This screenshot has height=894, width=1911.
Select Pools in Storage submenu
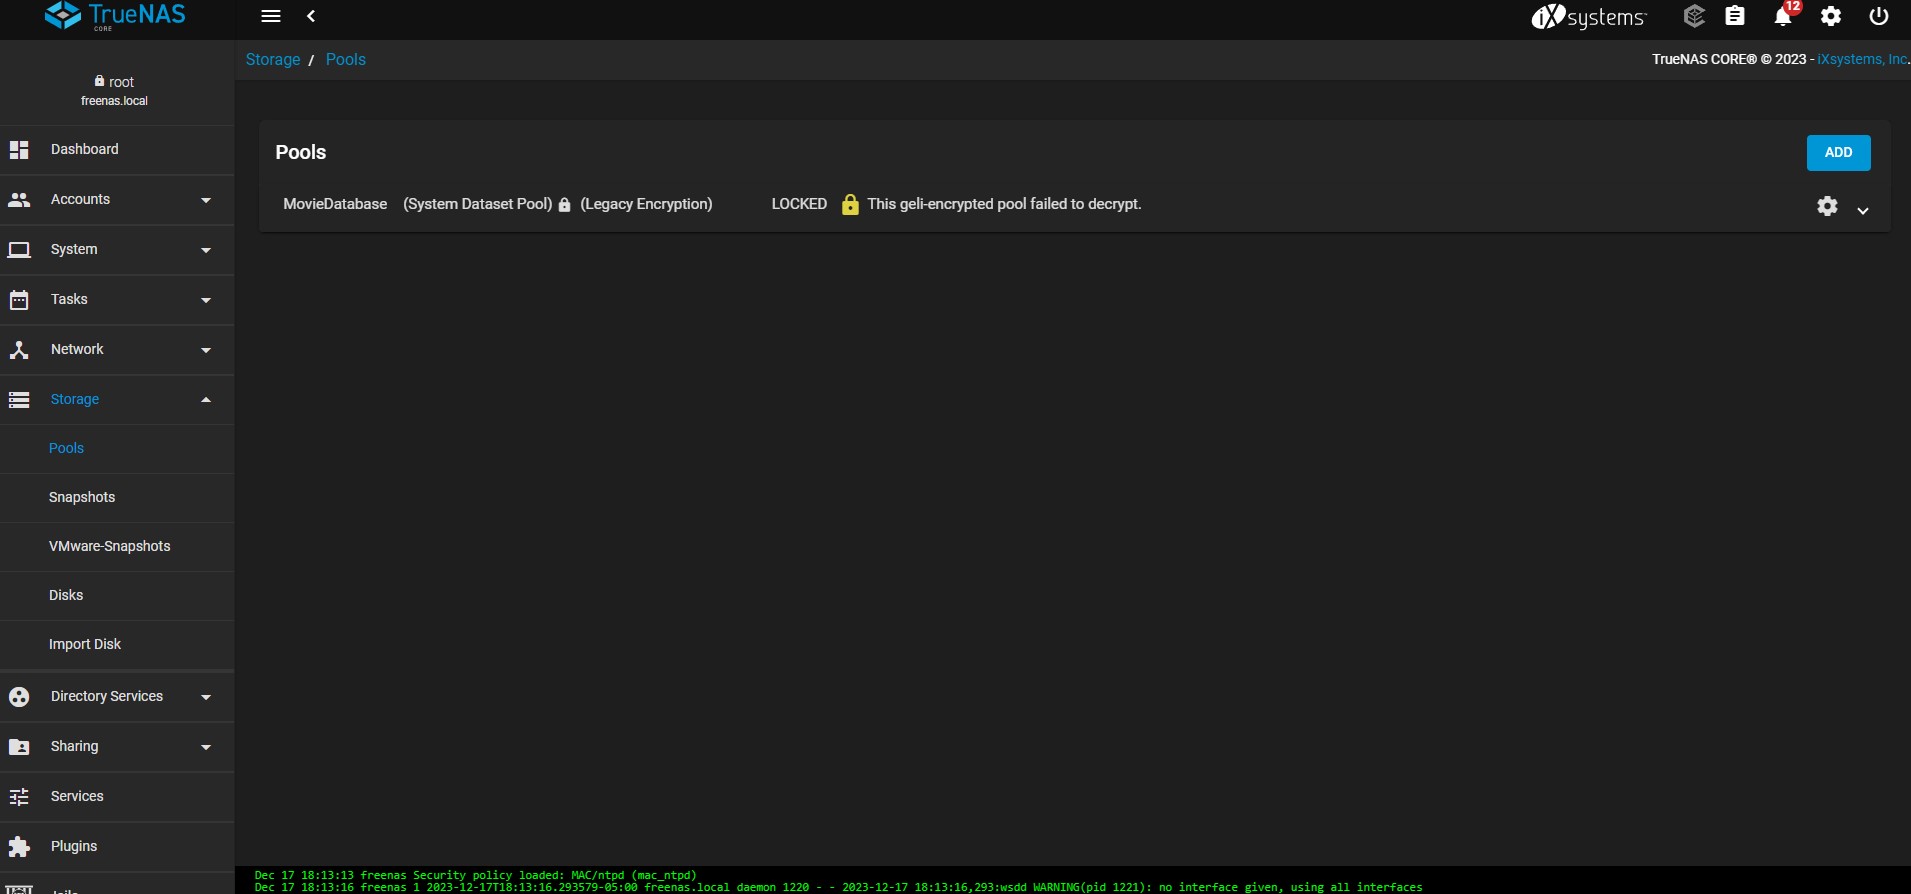pyautogui.click(x=117, y=449)
